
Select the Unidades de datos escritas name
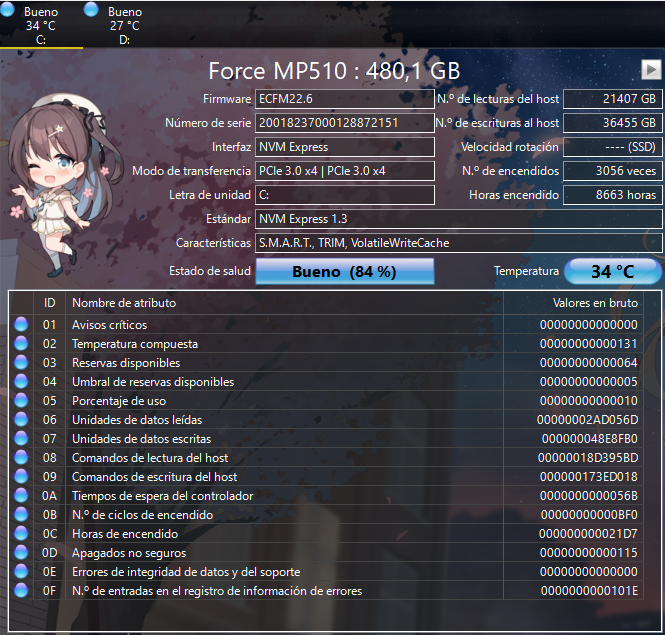142,439
